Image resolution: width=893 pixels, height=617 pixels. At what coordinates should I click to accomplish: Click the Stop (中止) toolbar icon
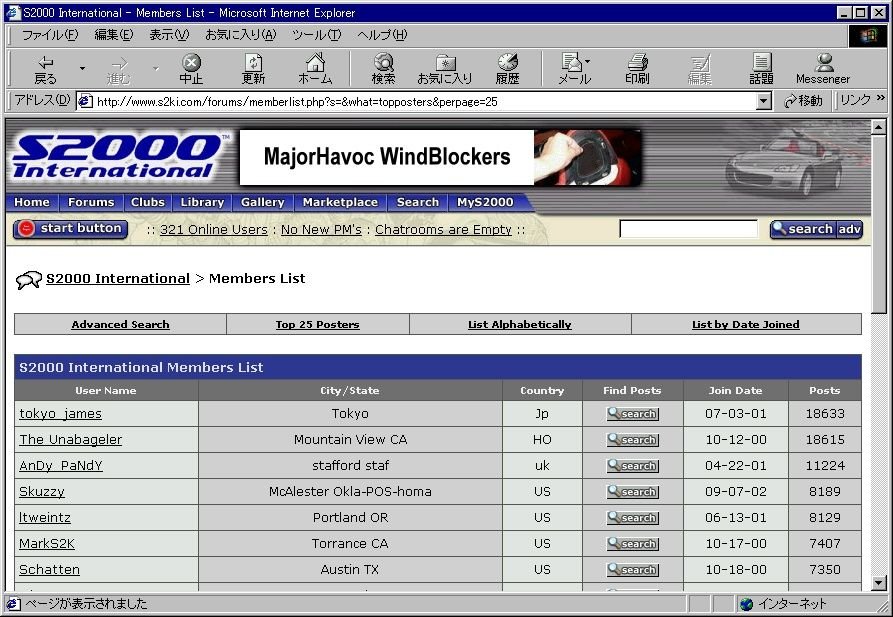pos(191,69)
